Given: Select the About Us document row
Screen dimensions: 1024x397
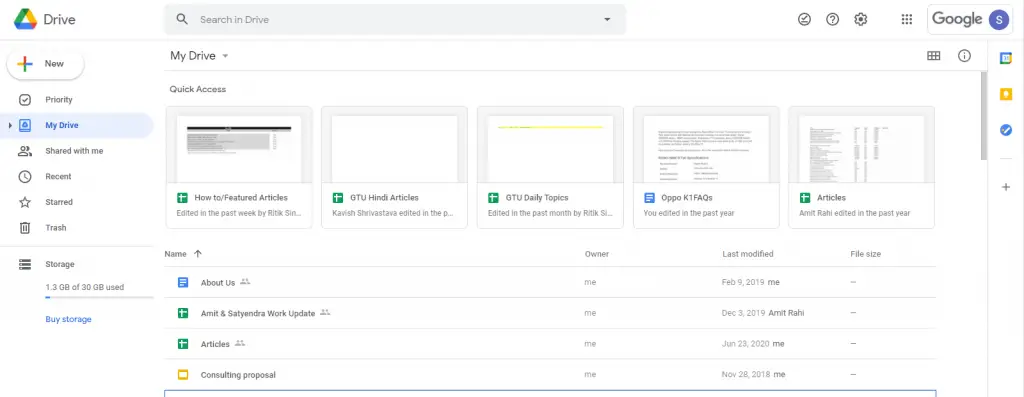Looking at the screenshot, I should [x=550, y=283].
